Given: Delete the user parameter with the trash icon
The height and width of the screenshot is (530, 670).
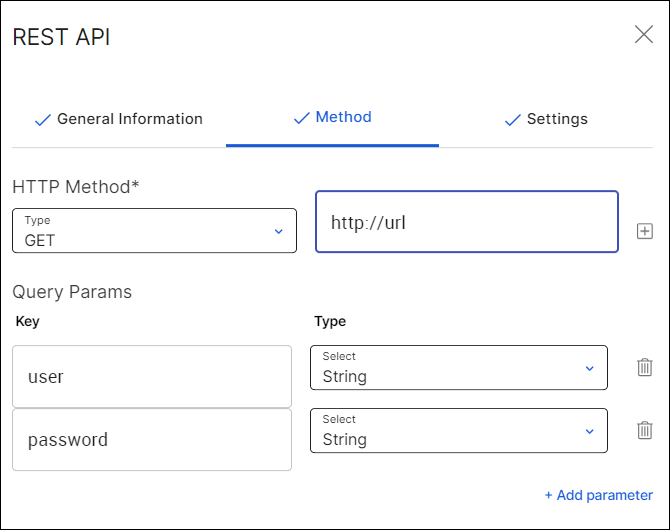Looking at the screenshot, I should (645, 367).
